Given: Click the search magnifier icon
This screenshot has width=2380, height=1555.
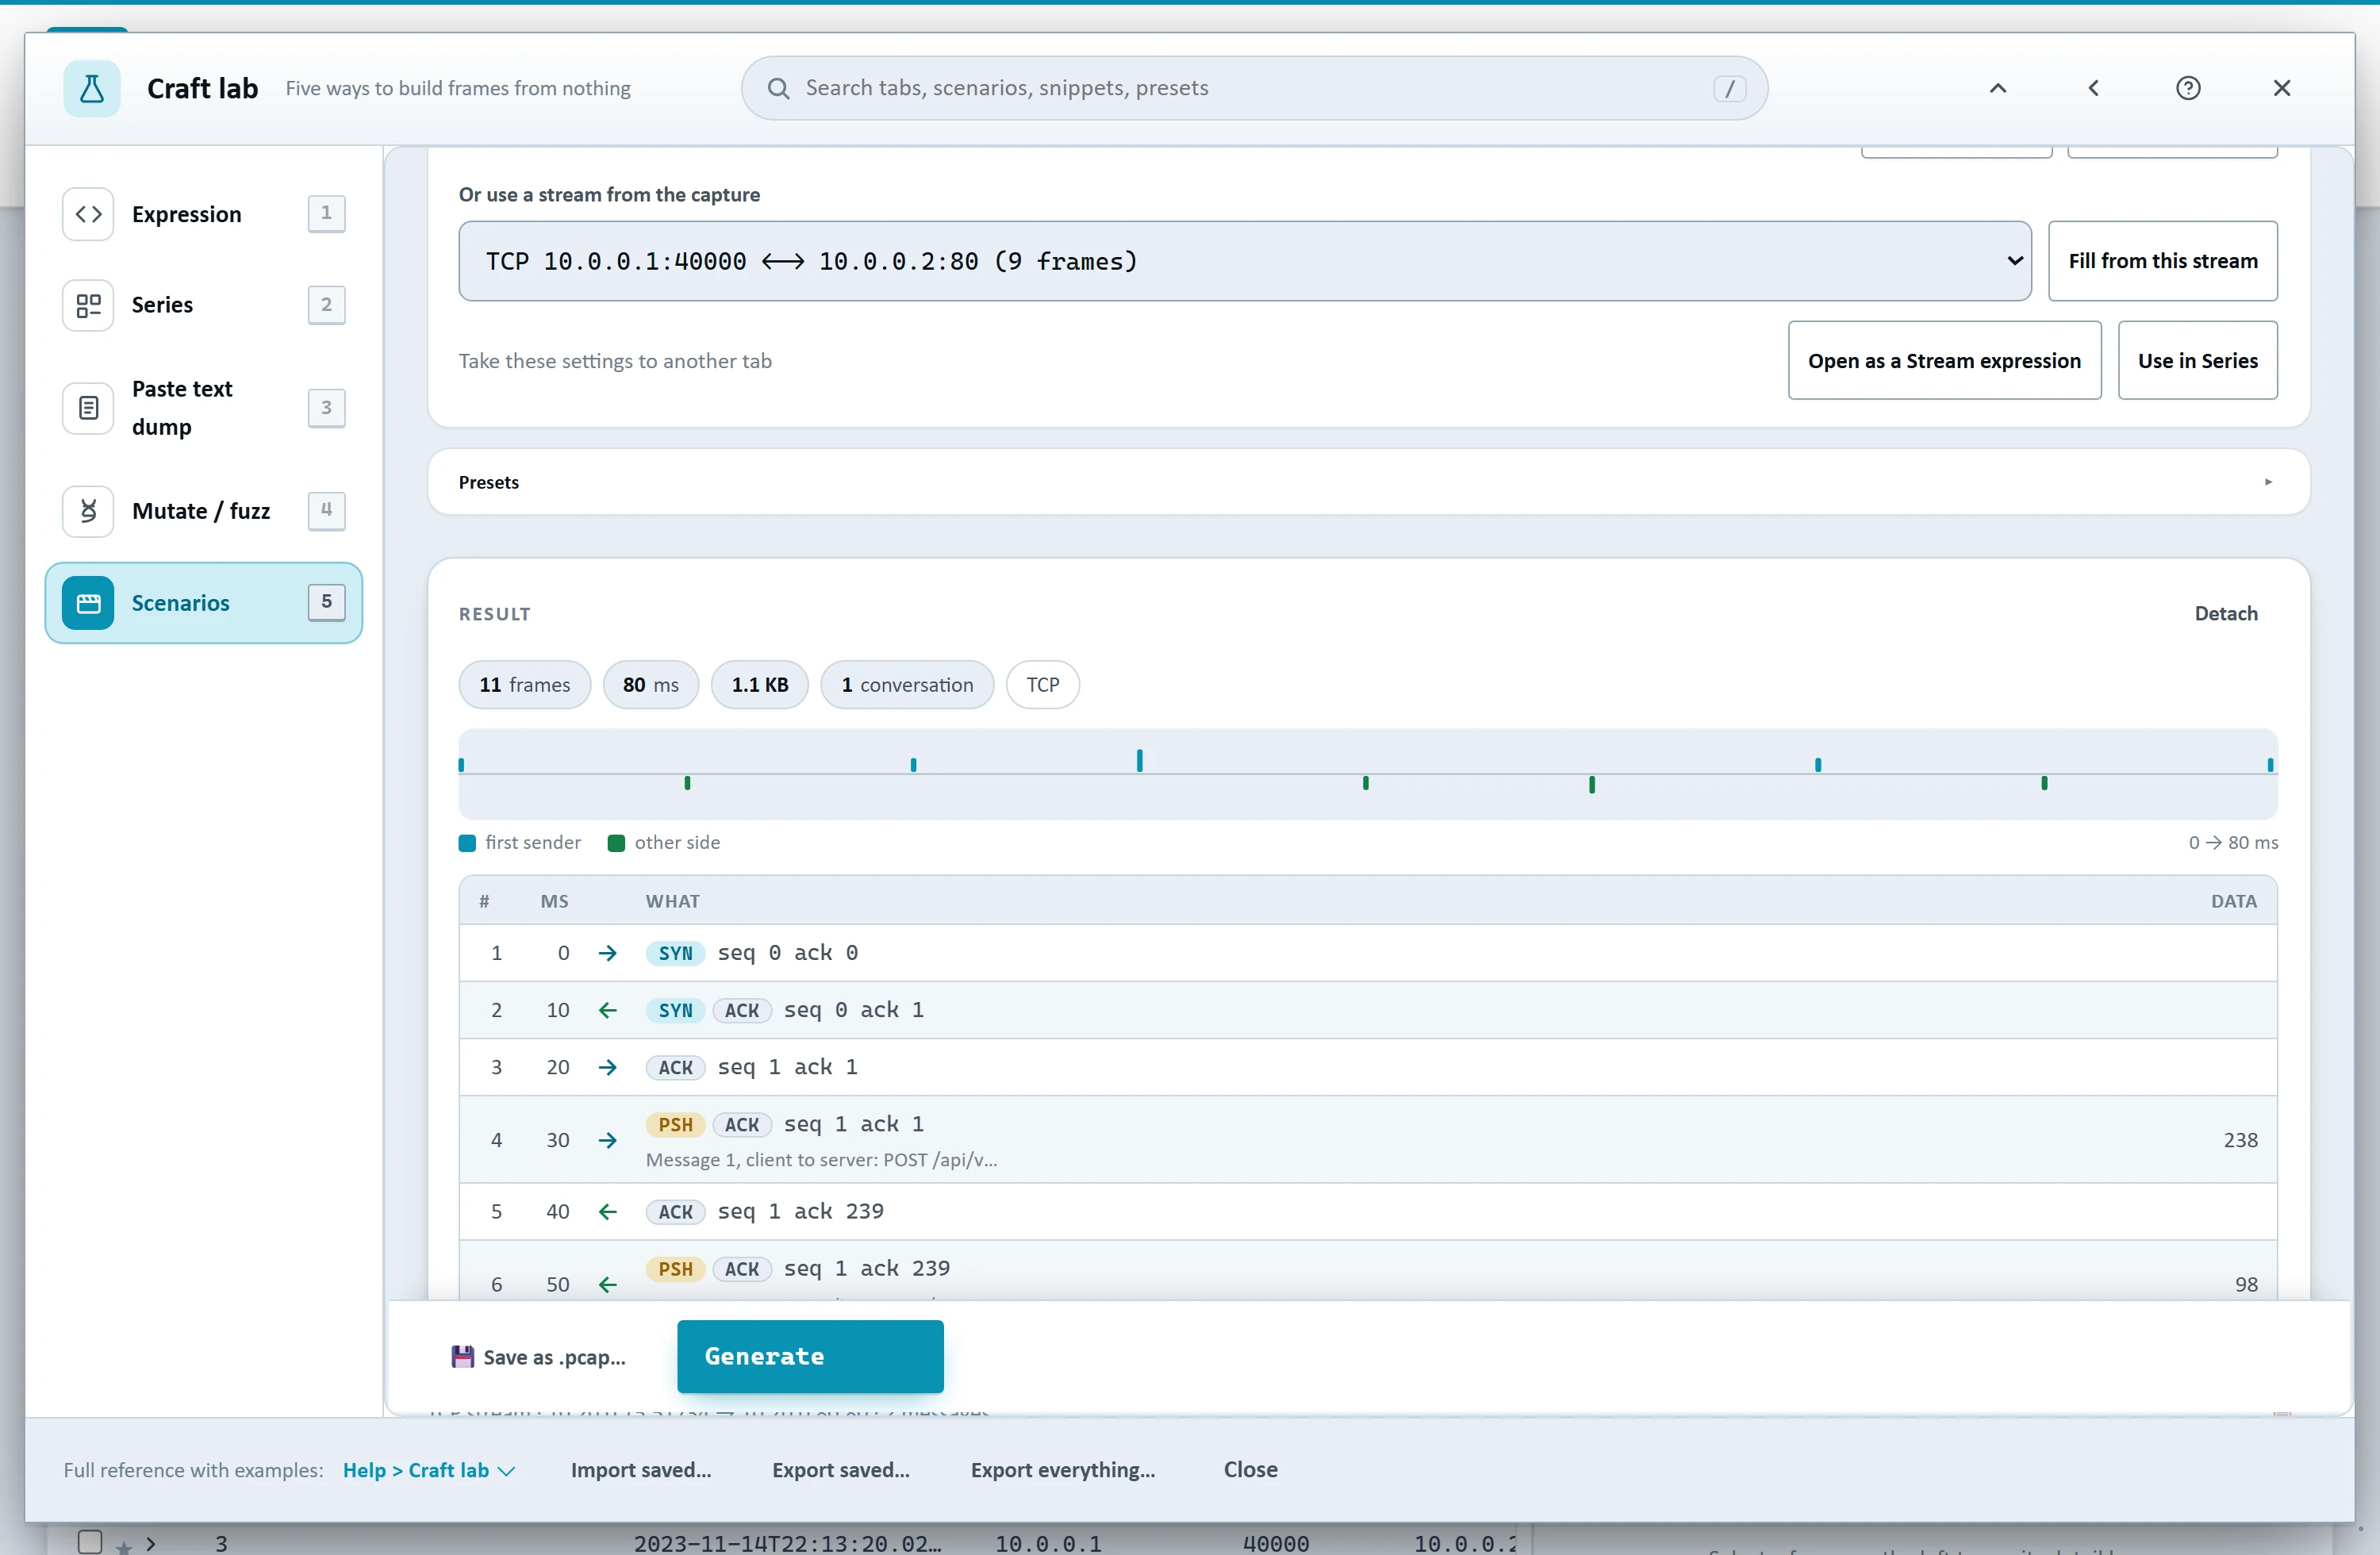Looking at the screenshot, I should point(778,88).
